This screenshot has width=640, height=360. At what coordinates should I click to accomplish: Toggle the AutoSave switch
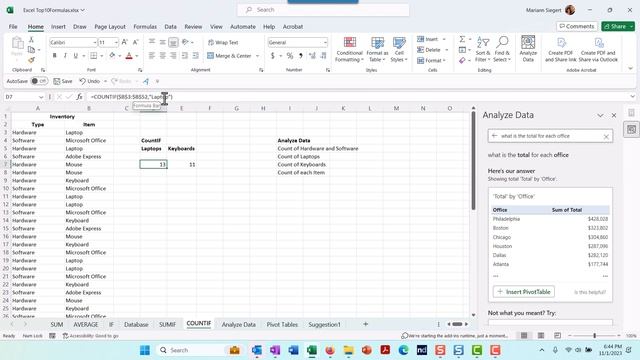click(40, 81)
